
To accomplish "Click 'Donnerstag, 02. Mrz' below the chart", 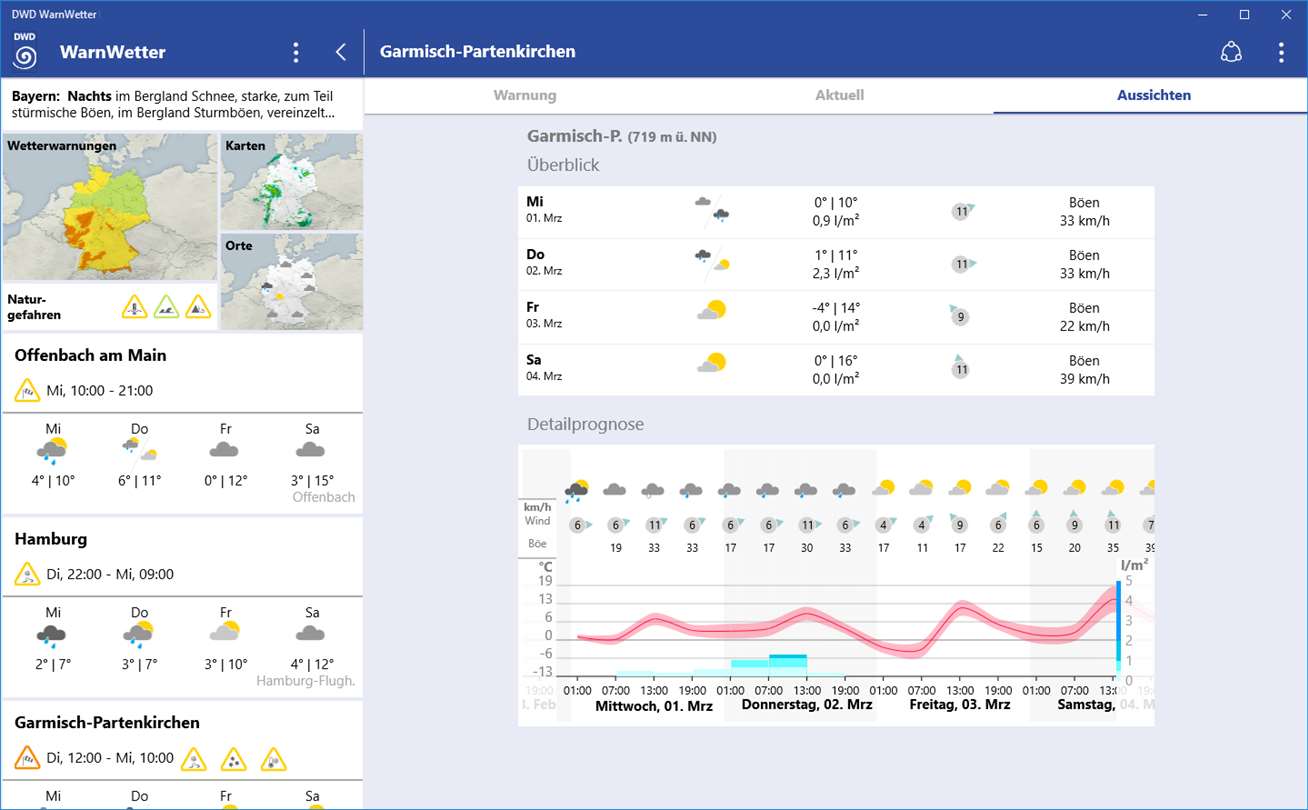I will tap(807, 705).
